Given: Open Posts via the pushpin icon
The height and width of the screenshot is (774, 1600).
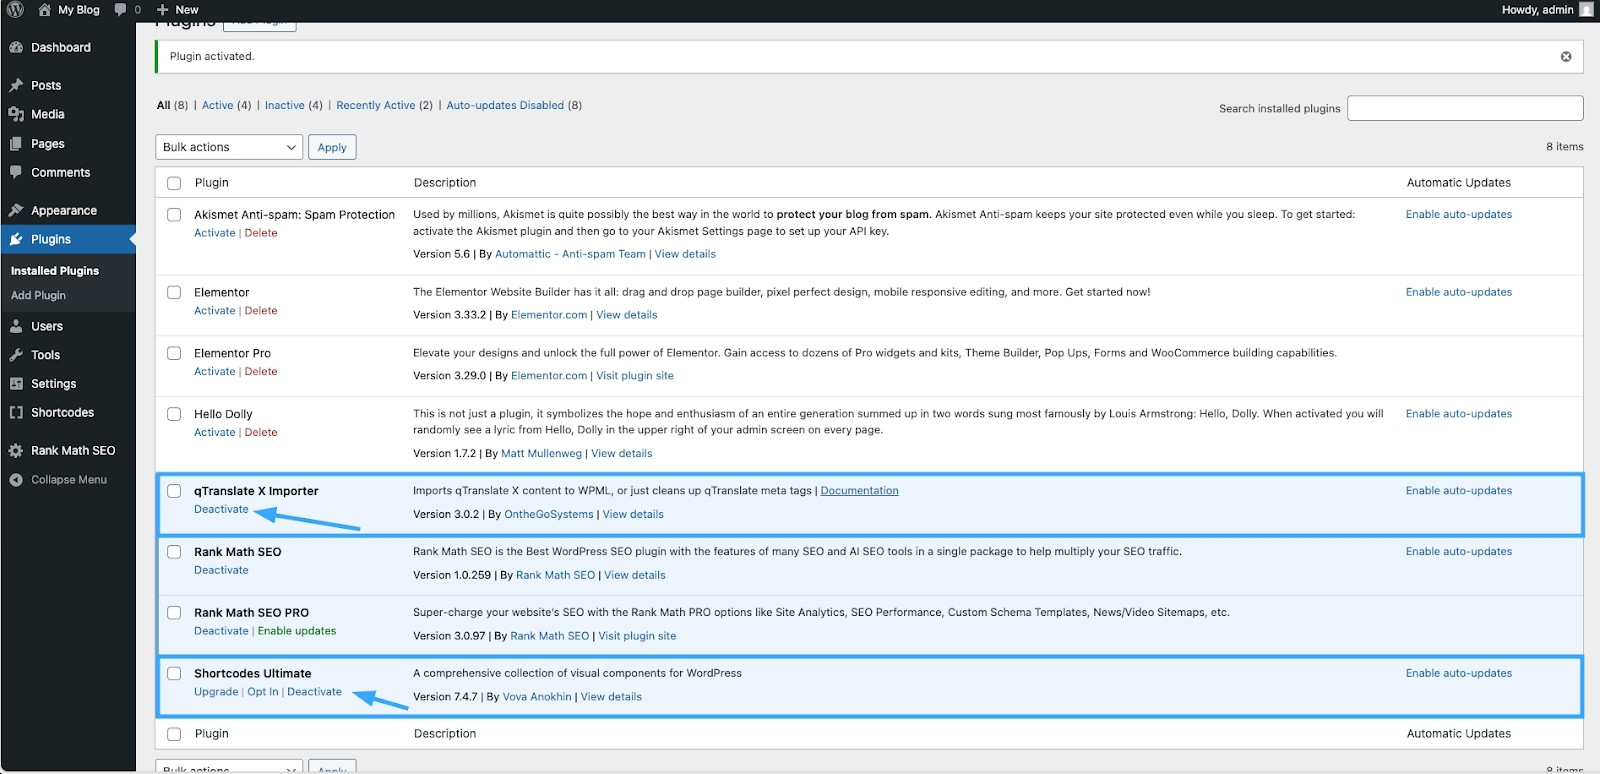Looking at the screenshot, I should [x=16, y=86].
